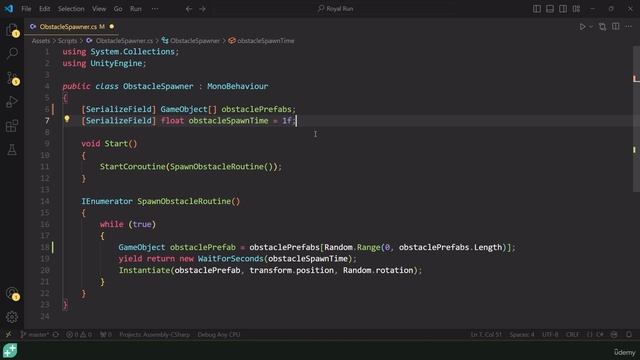The width and height of the screenshot is (640, 360).
Task: Open the Explorer view in the activity bar
Action: tap(12, 30)
